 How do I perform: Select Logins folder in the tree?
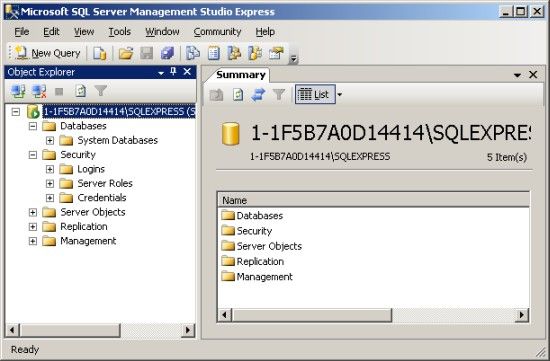(91, 169)
